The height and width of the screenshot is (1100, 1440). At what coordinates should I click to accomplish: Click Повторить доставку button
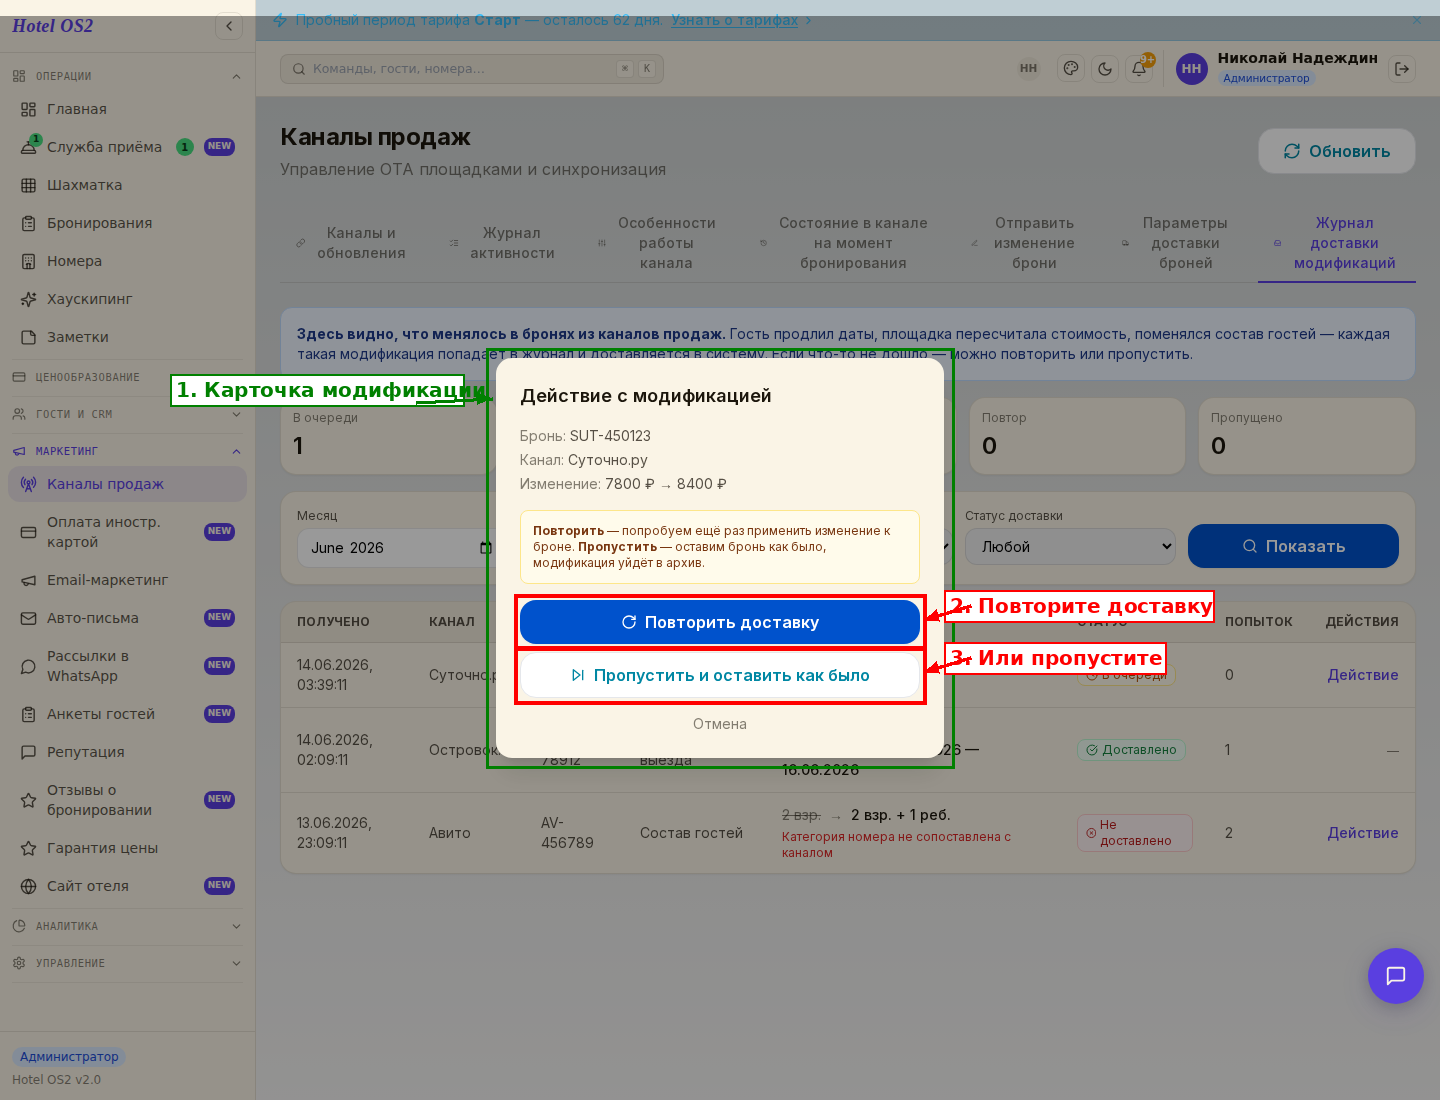pyautogui.click(x=720, y=622)
